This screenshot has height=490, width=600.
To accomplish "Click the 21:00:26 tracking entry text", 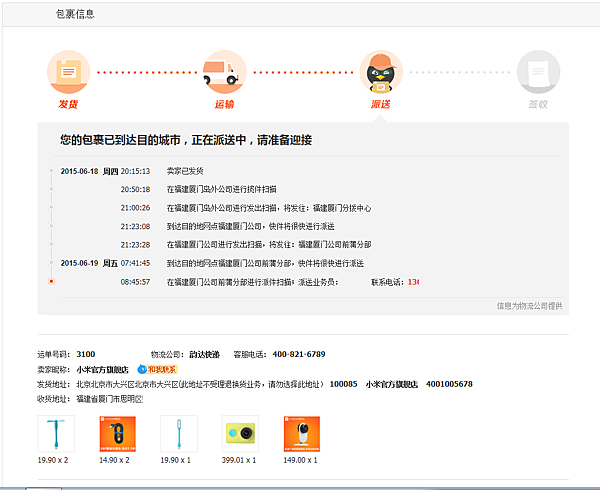I will [x=269, y=208].
